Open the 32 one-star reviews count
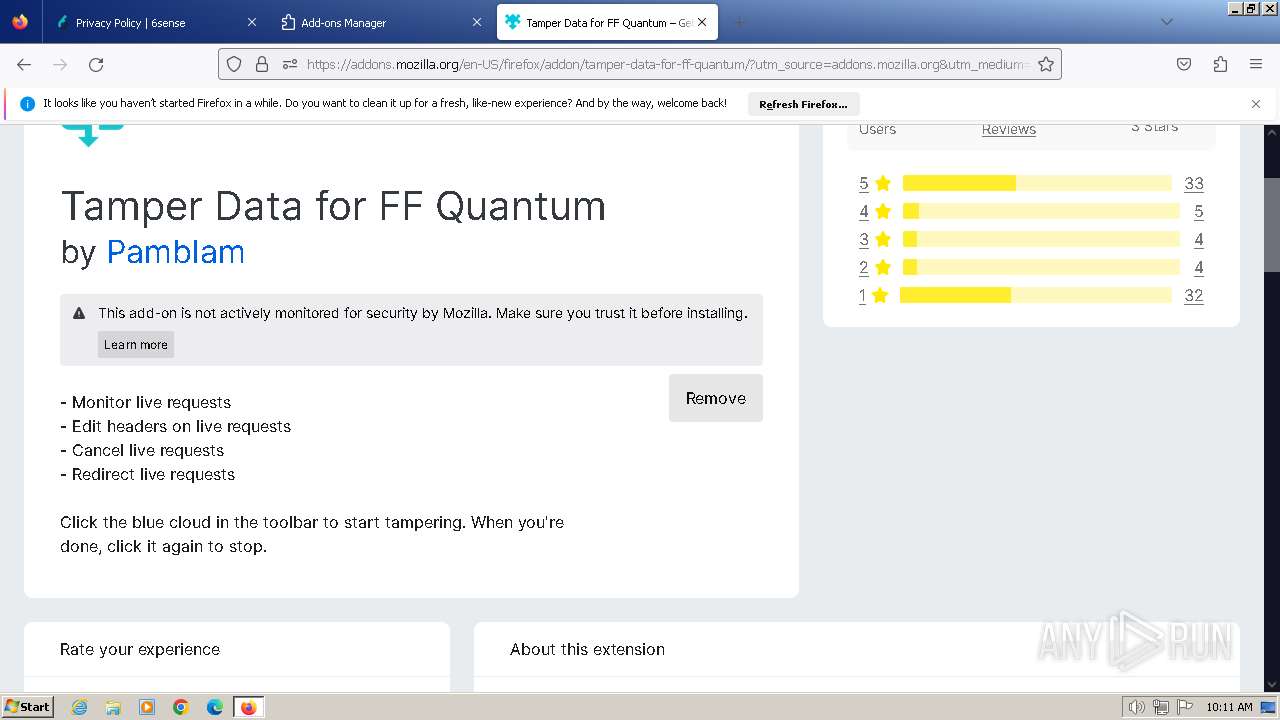 [x=1194, y=295]
